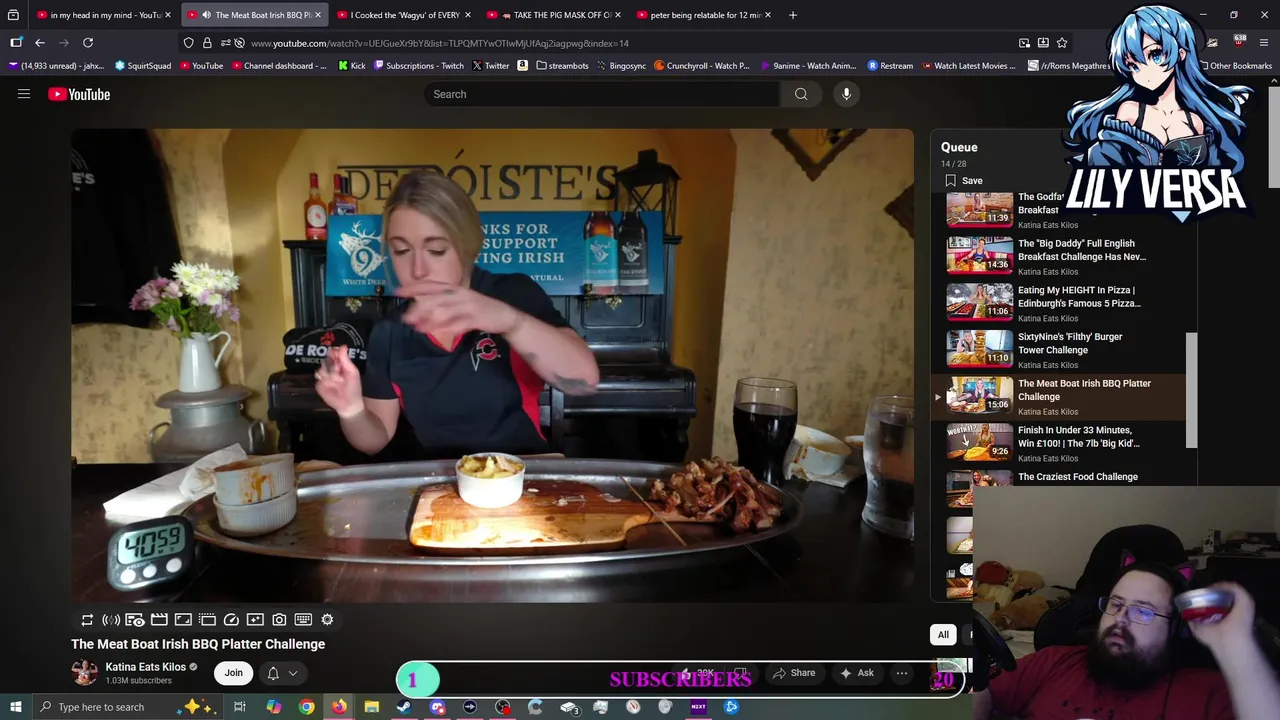Toggle loop icon under the video
Image resolution: width=1280 pixels, height=720 pixels.
(87, 620)
